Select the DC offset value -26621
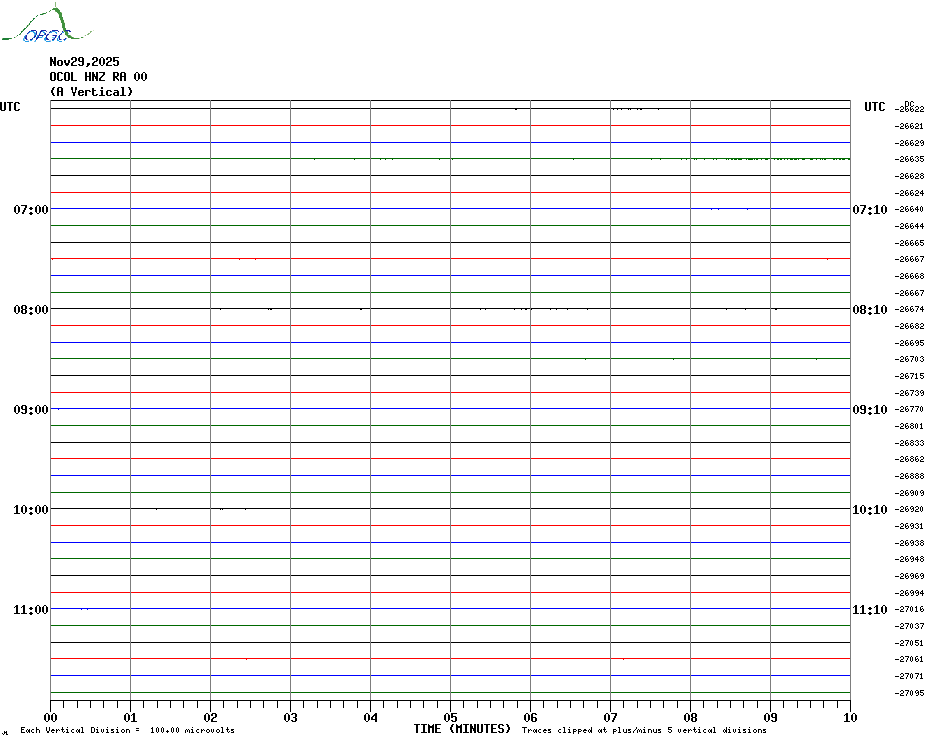This screenshot has height=744, width=930. (x=909, y=126)
